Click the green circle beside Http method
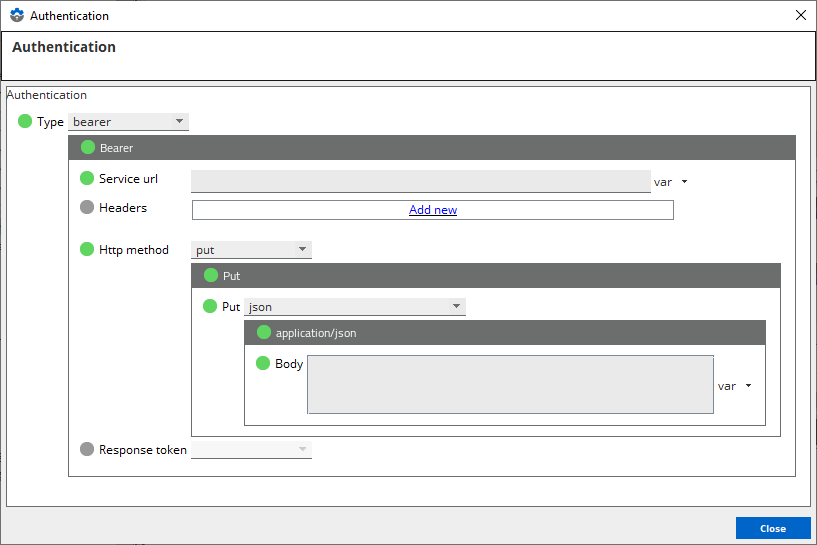This screenshot has height=545, width=817. point(87,249)
